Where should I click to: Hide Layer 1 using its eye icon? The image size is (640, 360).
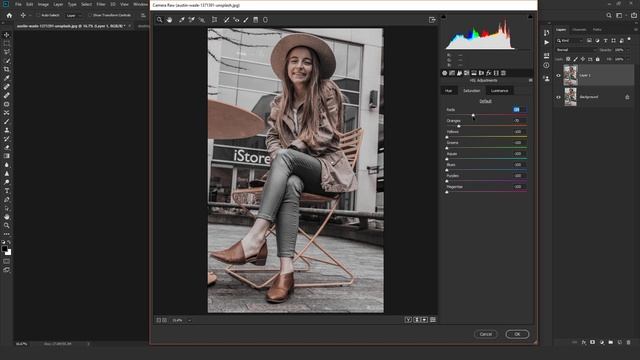[558, 75]
